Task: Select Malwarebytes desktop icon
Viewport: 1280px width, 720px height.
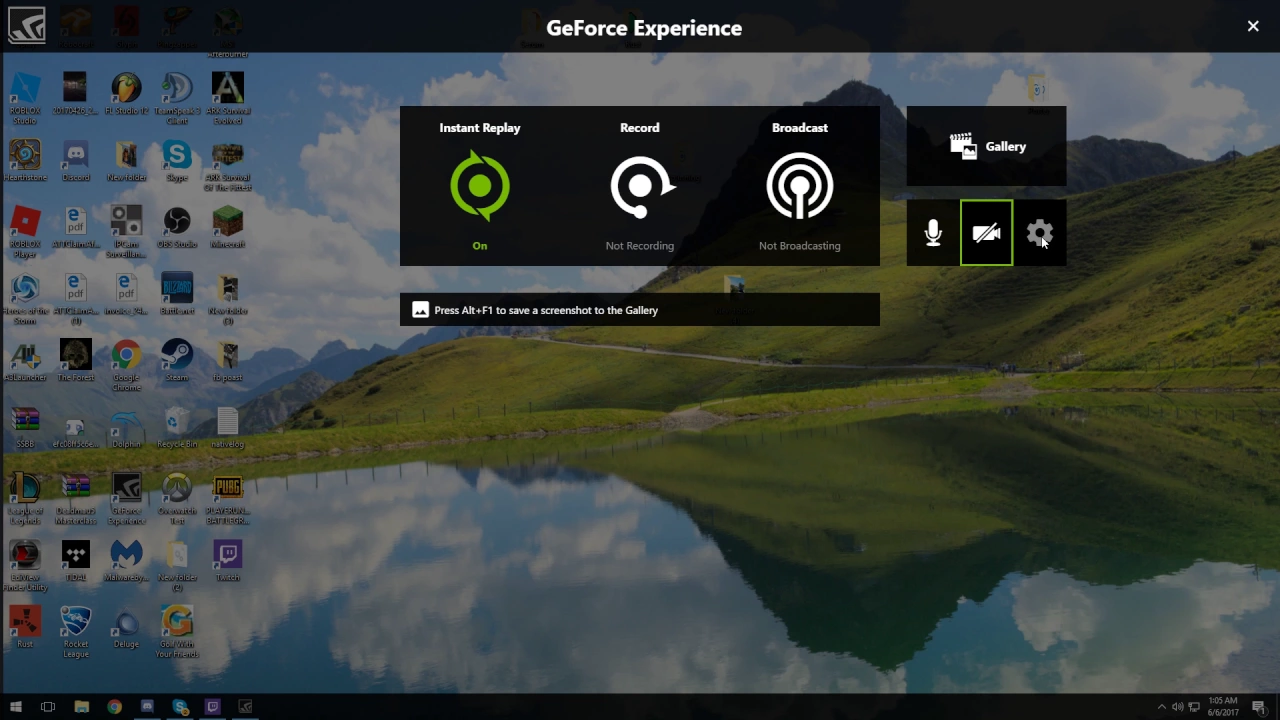Action: [x=126, y=561]
